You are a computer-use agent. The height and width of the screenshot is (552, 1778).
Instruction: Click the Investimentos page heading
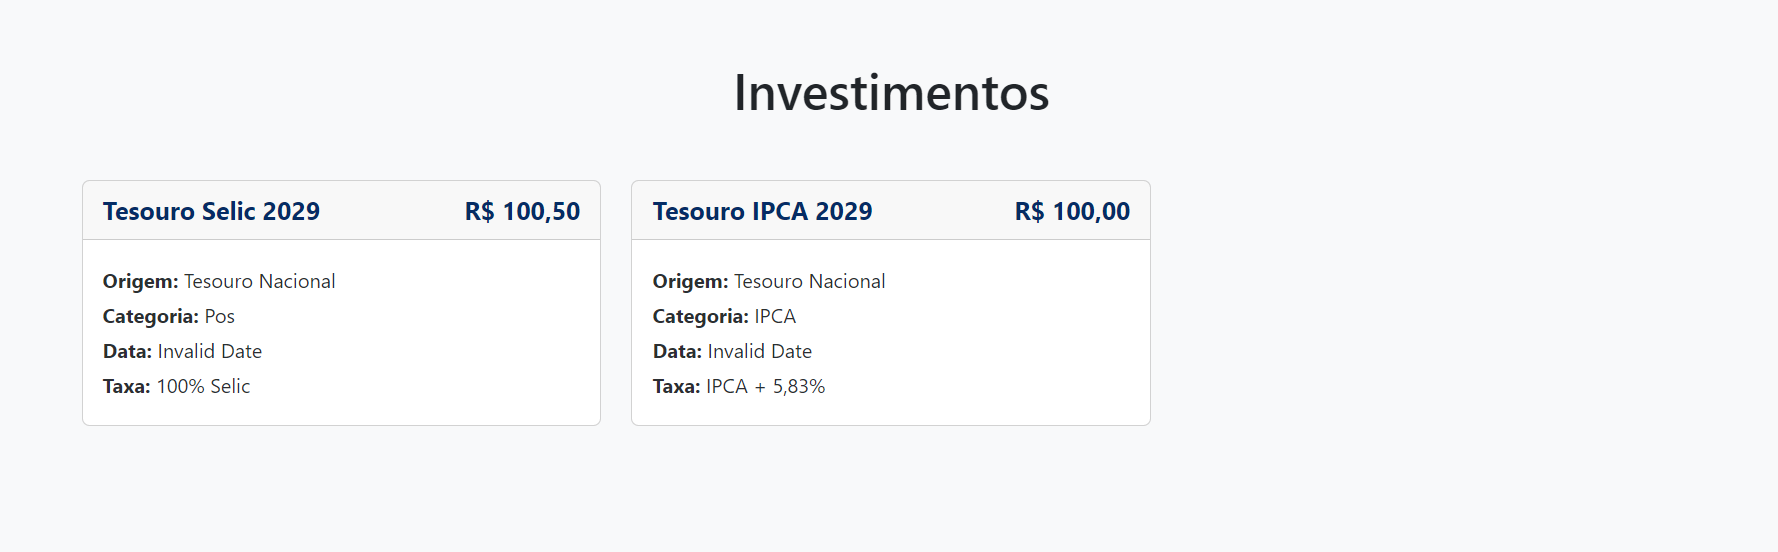tap(891, 93)
